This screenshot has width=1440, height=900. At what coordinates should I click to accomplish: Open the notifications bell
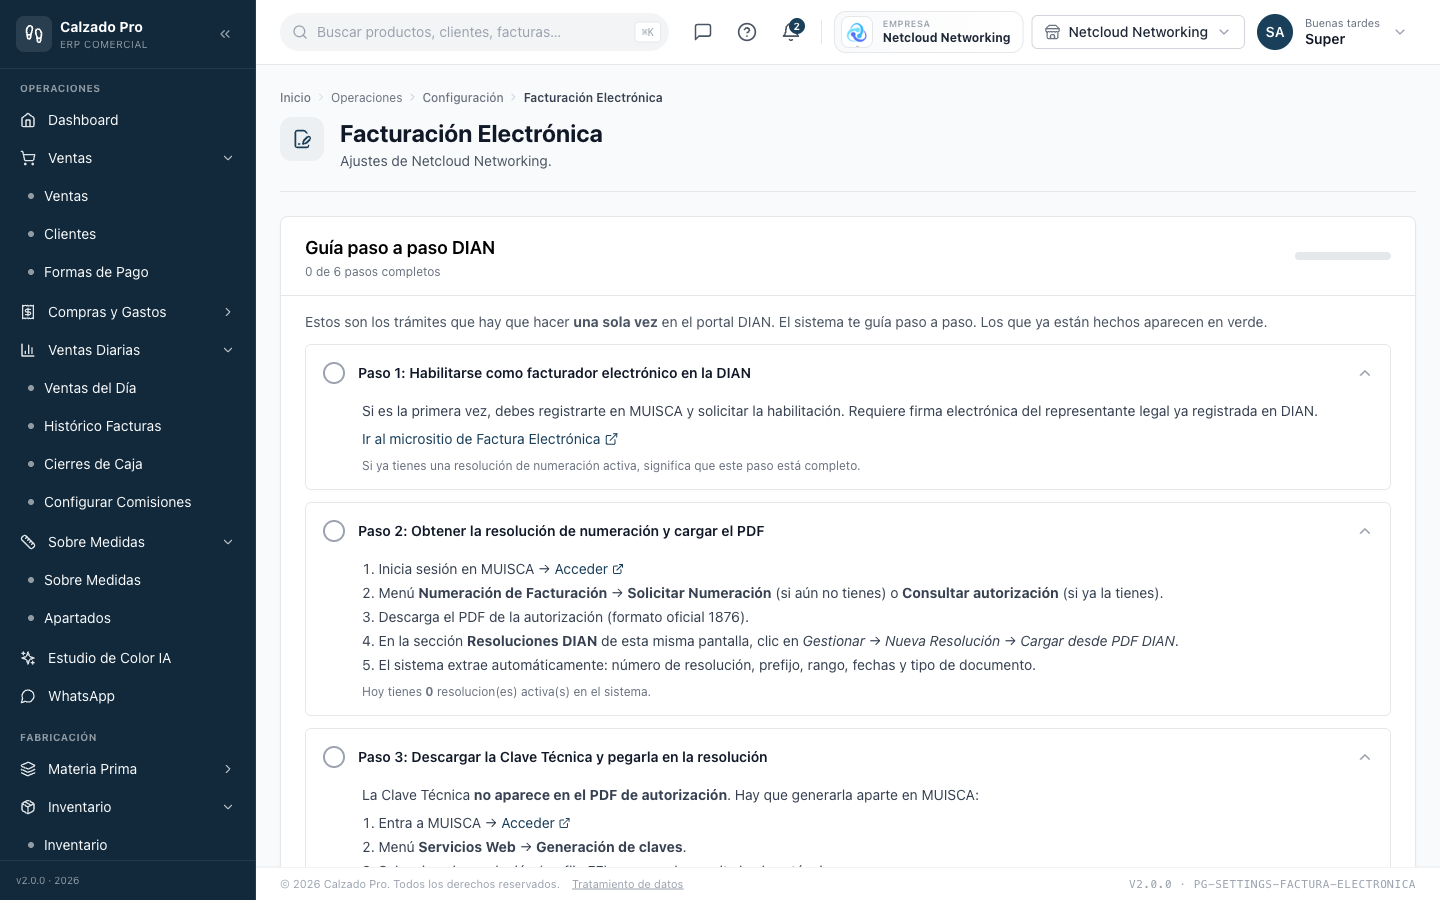pyautogui.click(x=791, y=32)
